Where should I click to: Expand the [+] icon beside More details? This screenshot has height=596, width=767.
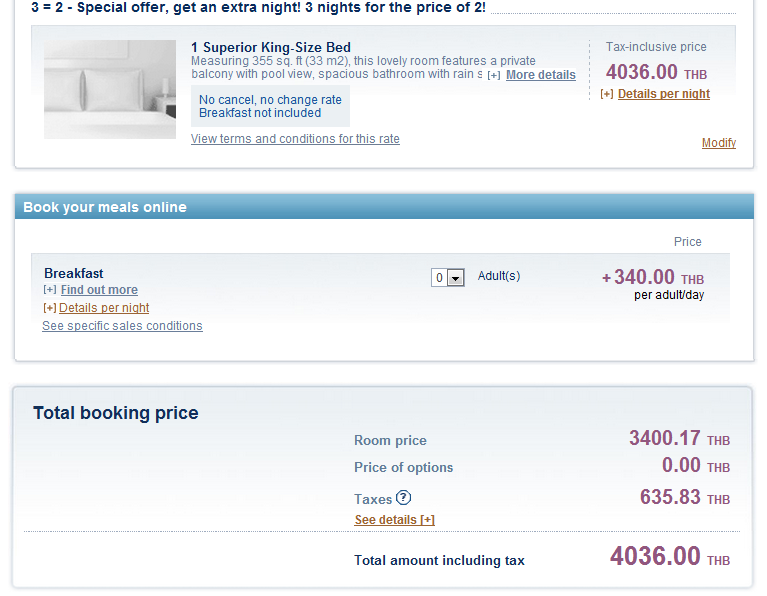point(494,75)
